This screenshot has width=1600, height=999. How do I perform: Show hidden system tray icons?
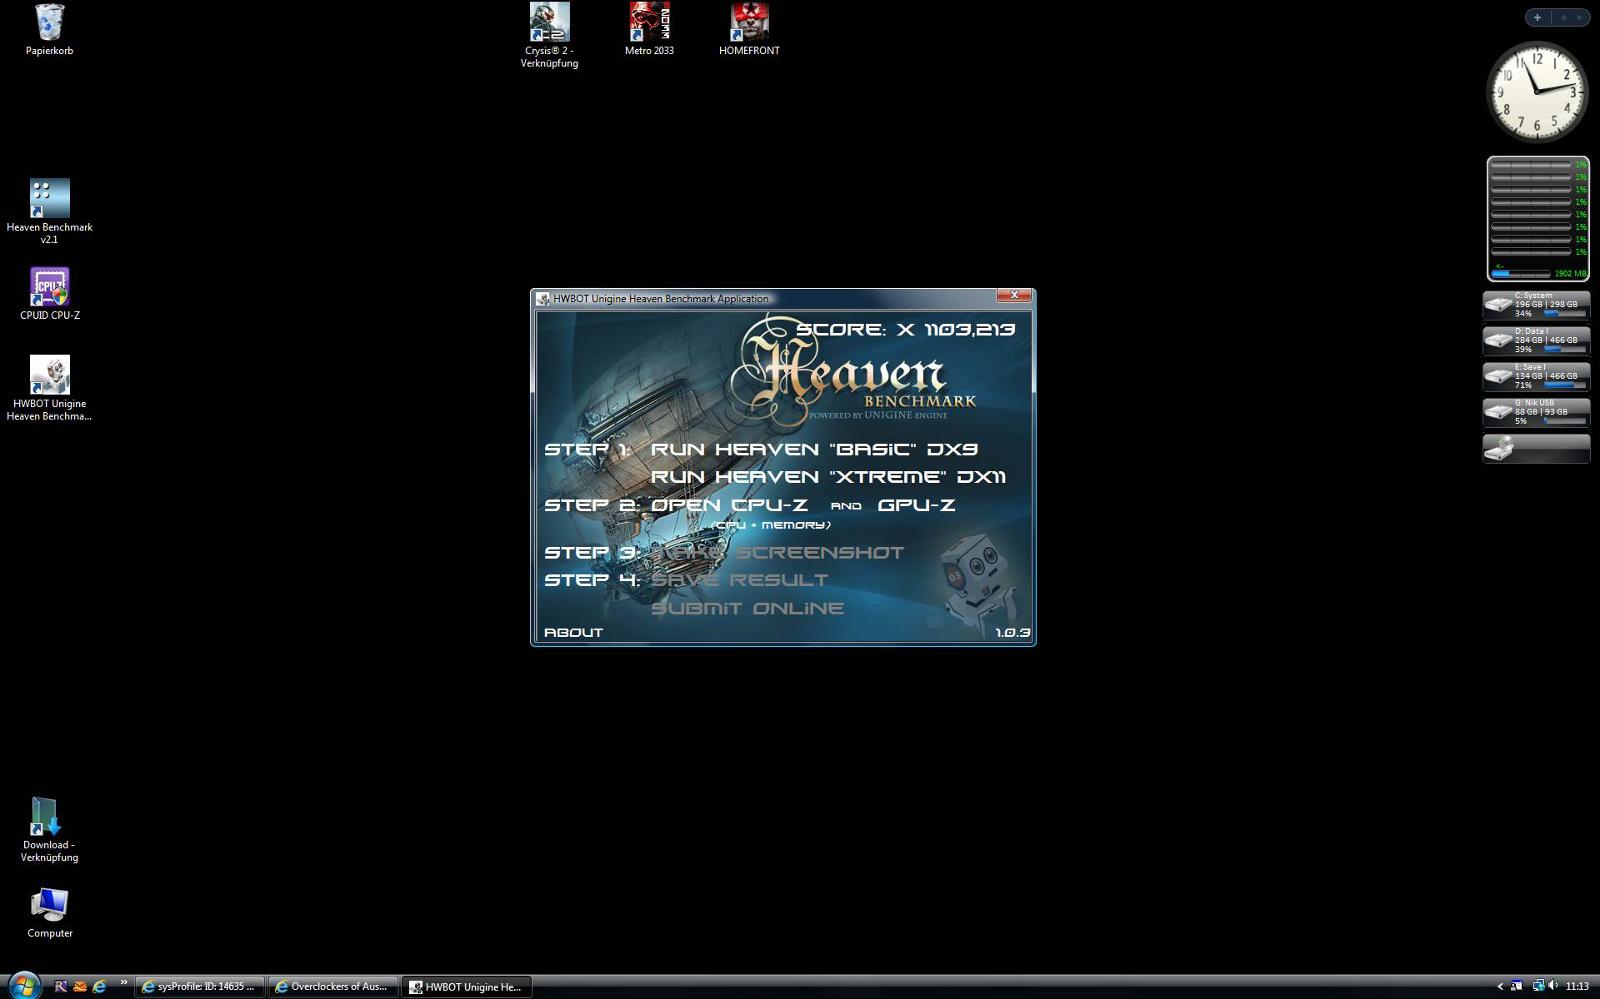coord(1500,986)
